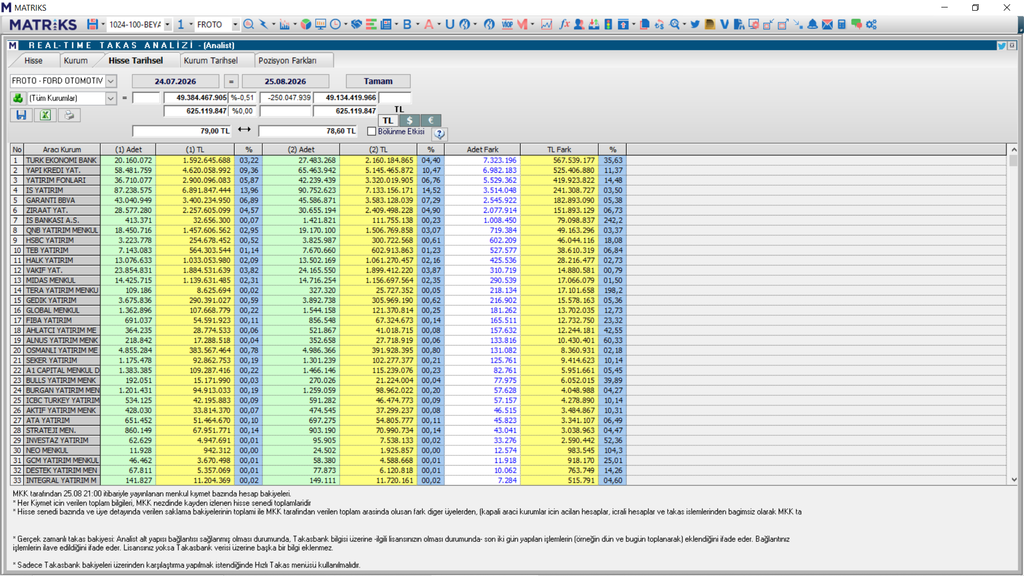Image resolution: width=1024 pixels, height=576 pixels.
Task: Click the equals button between dates
Action: 231,81
